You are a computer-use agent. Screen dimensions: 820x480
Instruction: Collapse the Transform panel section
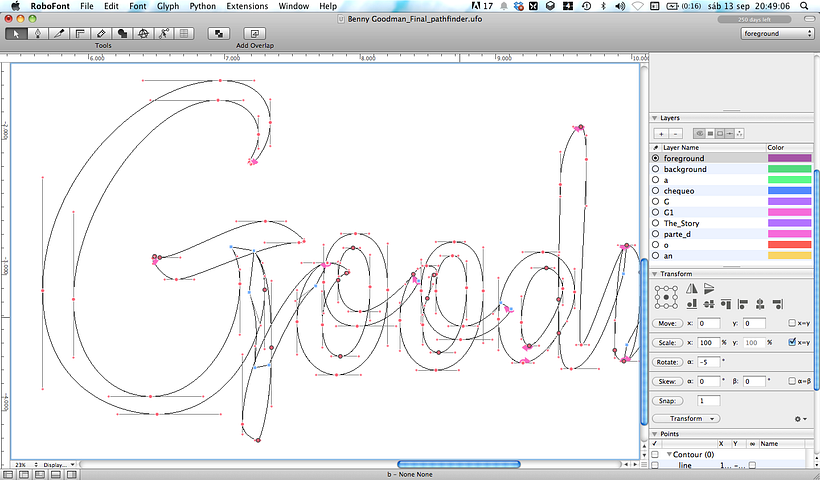pos(654,273)
